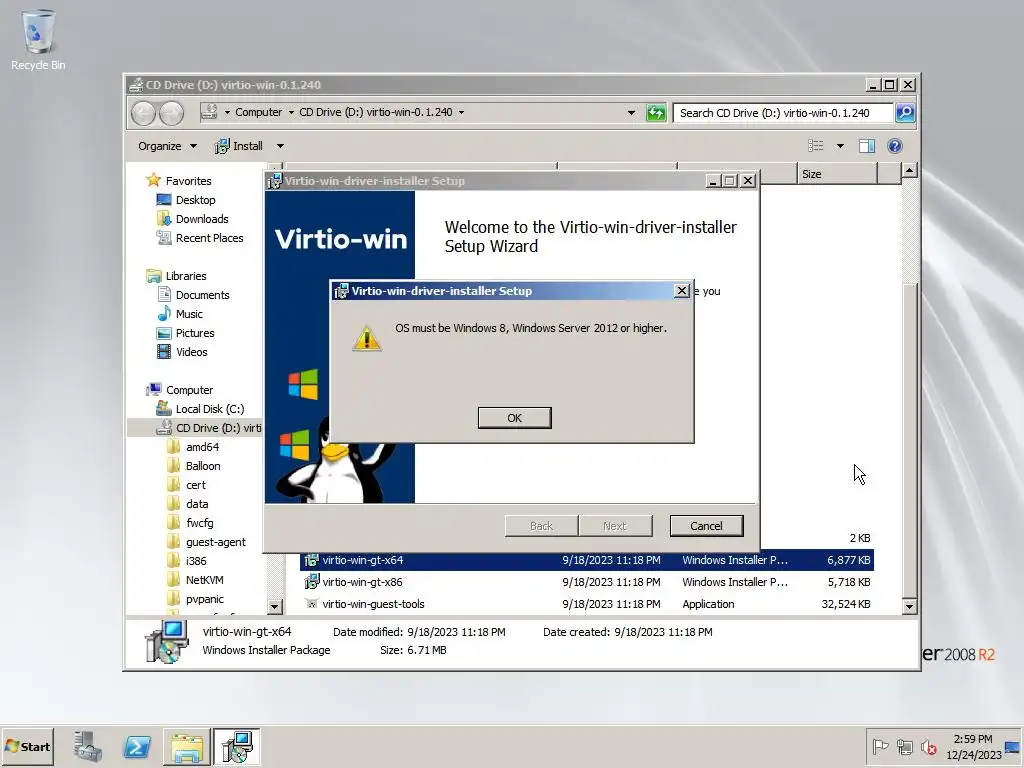Minimize the setup wizard window

712,181
